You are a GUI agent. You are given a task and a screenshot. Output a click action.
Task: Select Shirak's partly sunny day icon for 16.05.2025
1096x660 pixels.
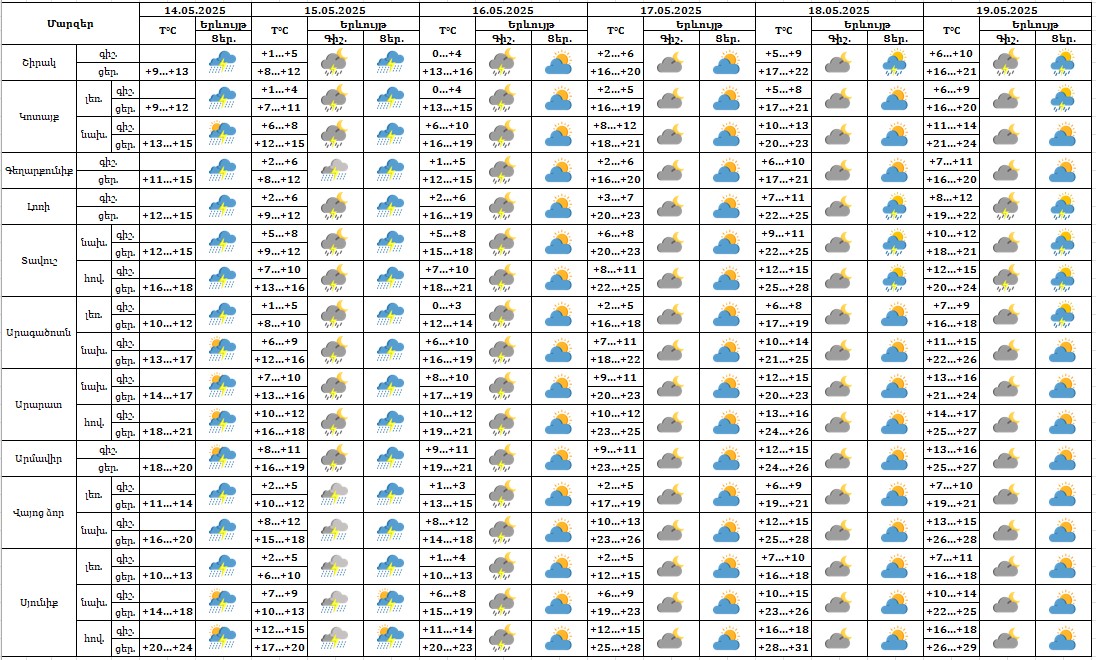(559, 63)
